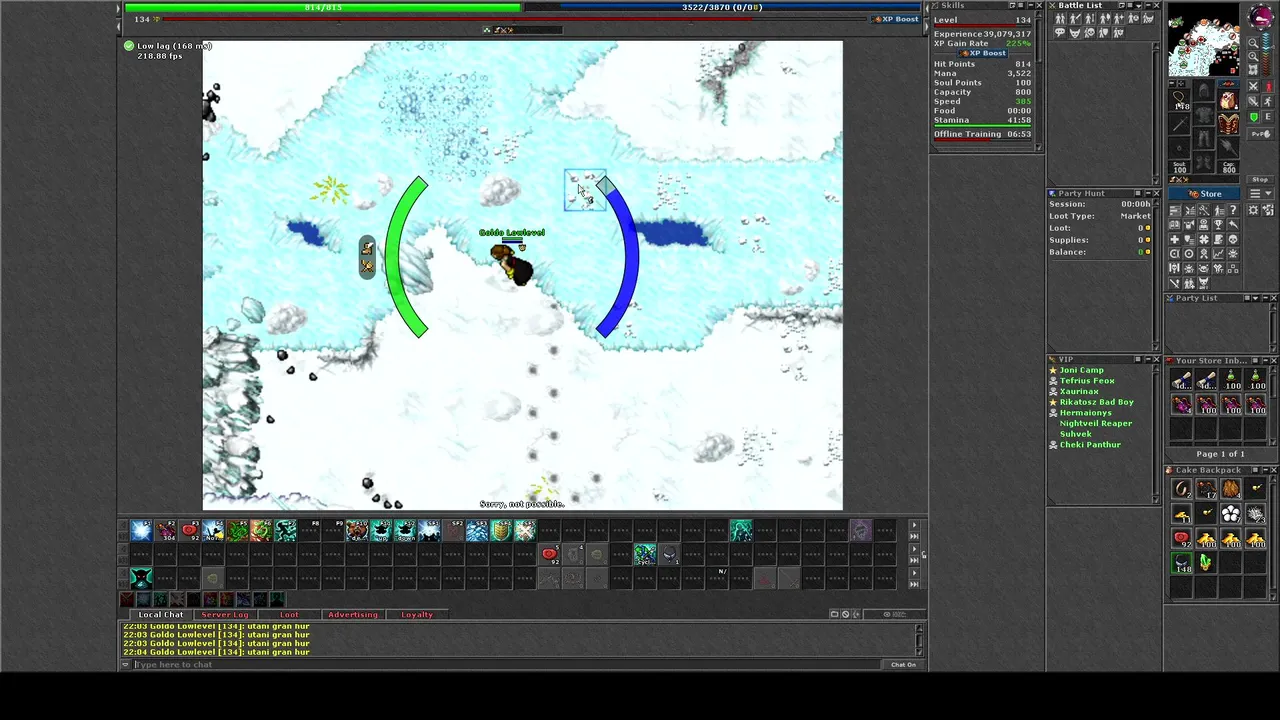Open Party List header dropdown arrow
Image resolution: width=1280 pixels, height=720 pixels.
(1256, 298)
